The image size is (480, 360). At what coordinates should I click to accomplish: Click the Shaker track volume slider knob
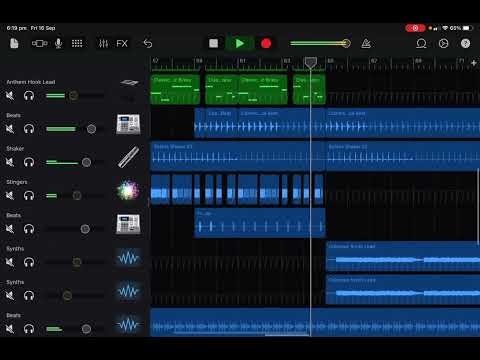(87, 162)
